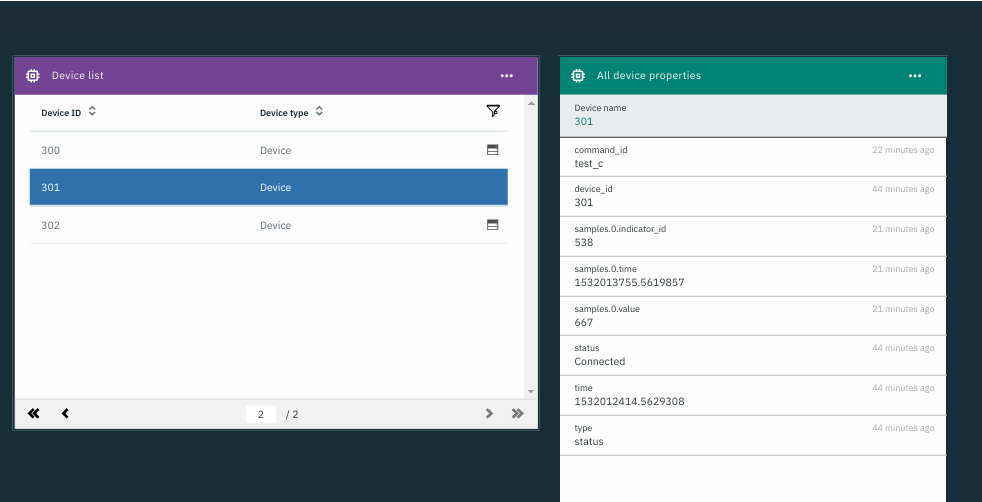Click the device_id property row
982x502 pixels.
pyautogui.click(x=753, y=197)
